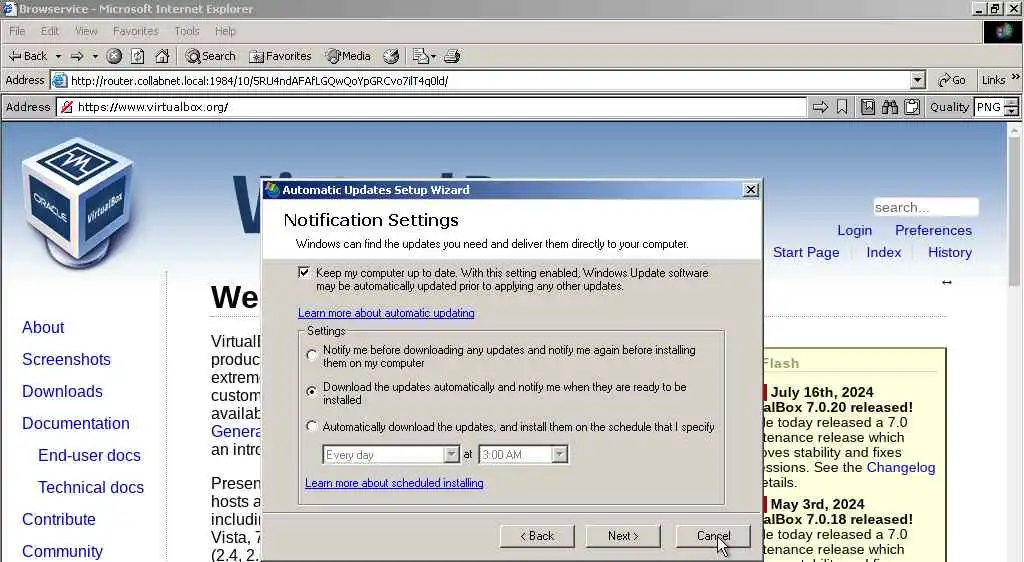The image size is (1024, 562).
Task: Open End-user docs link
Action: tap(89, 455)
